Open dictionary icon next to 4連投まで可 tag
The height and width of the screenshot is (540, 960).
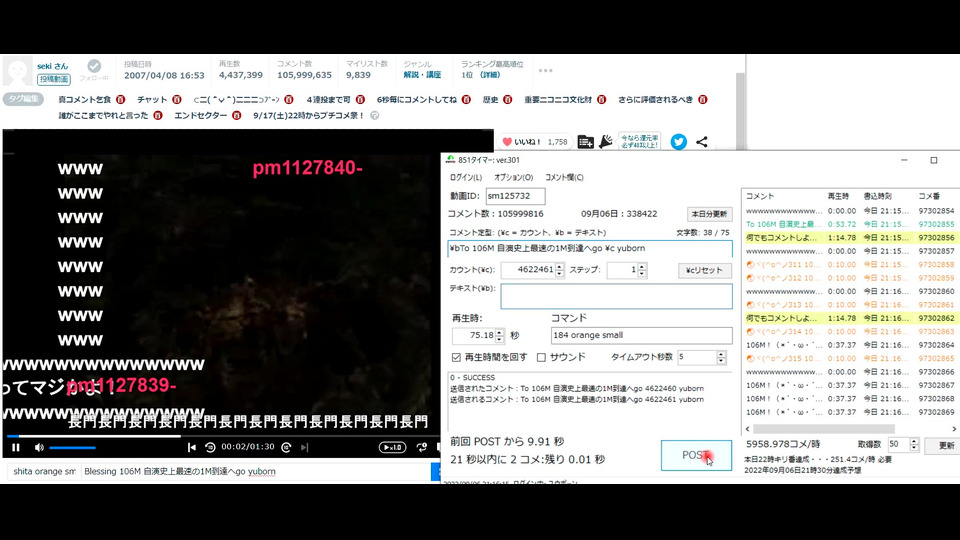[360, 99]
